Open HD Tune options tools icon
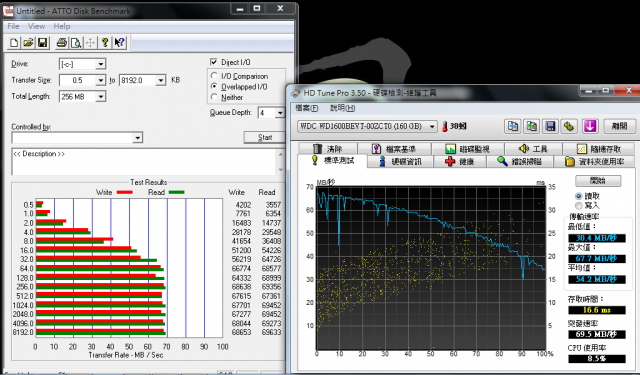 click(x=569, y=126)
